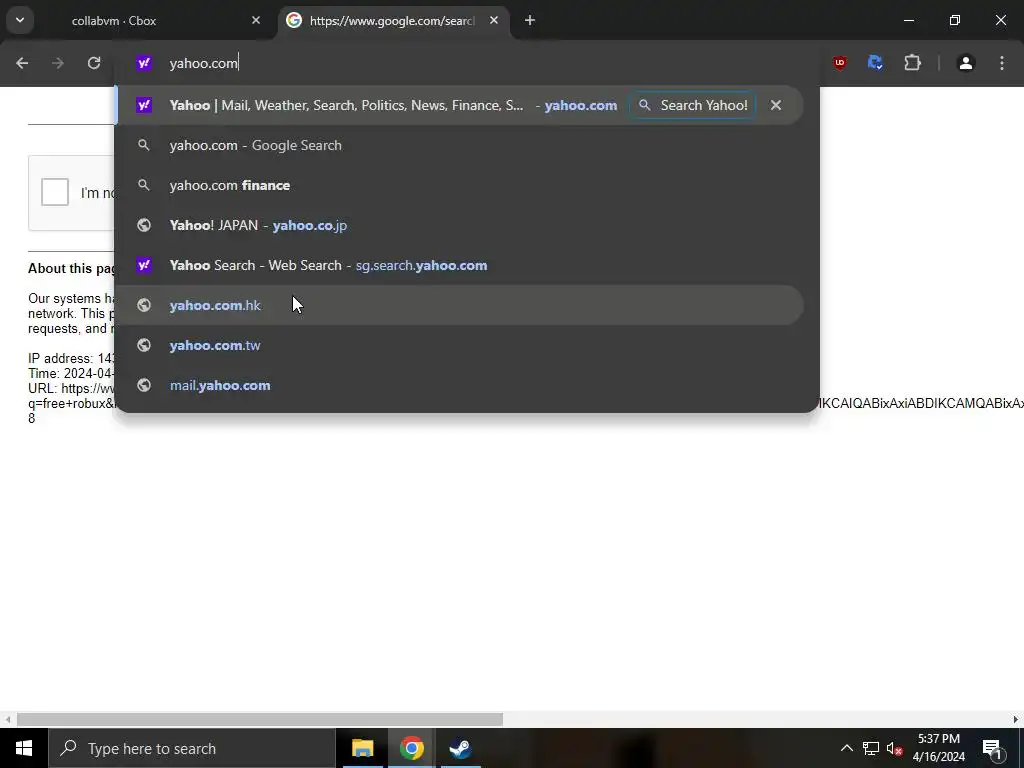Click the Search Yahoo! chip button
The image size is (1024, 768).
point(693,105)
